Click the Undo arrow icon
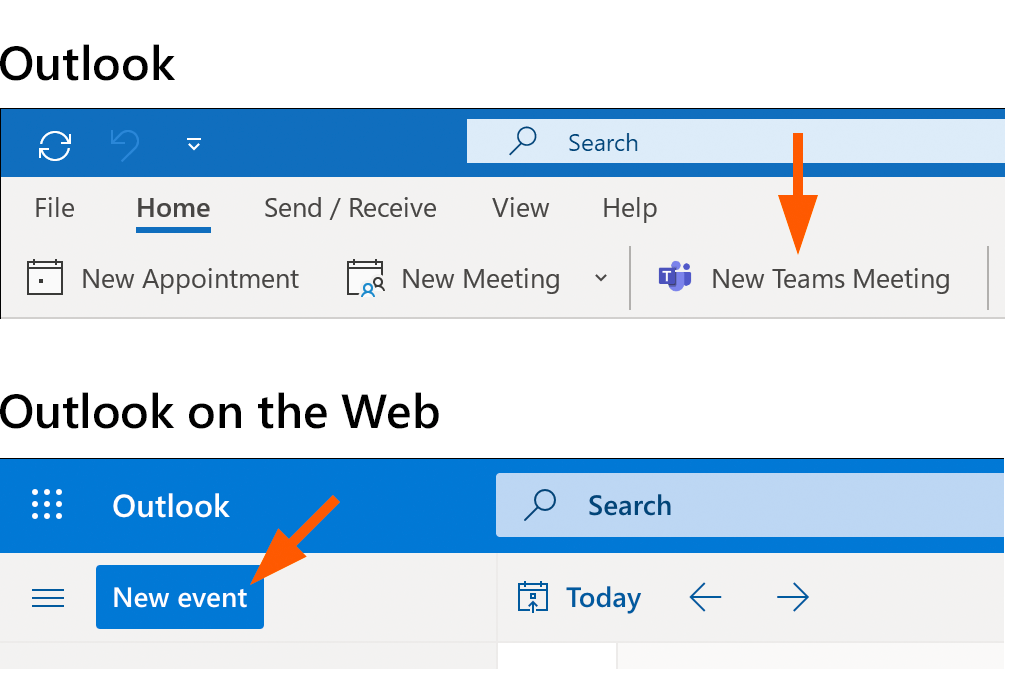 125,145
